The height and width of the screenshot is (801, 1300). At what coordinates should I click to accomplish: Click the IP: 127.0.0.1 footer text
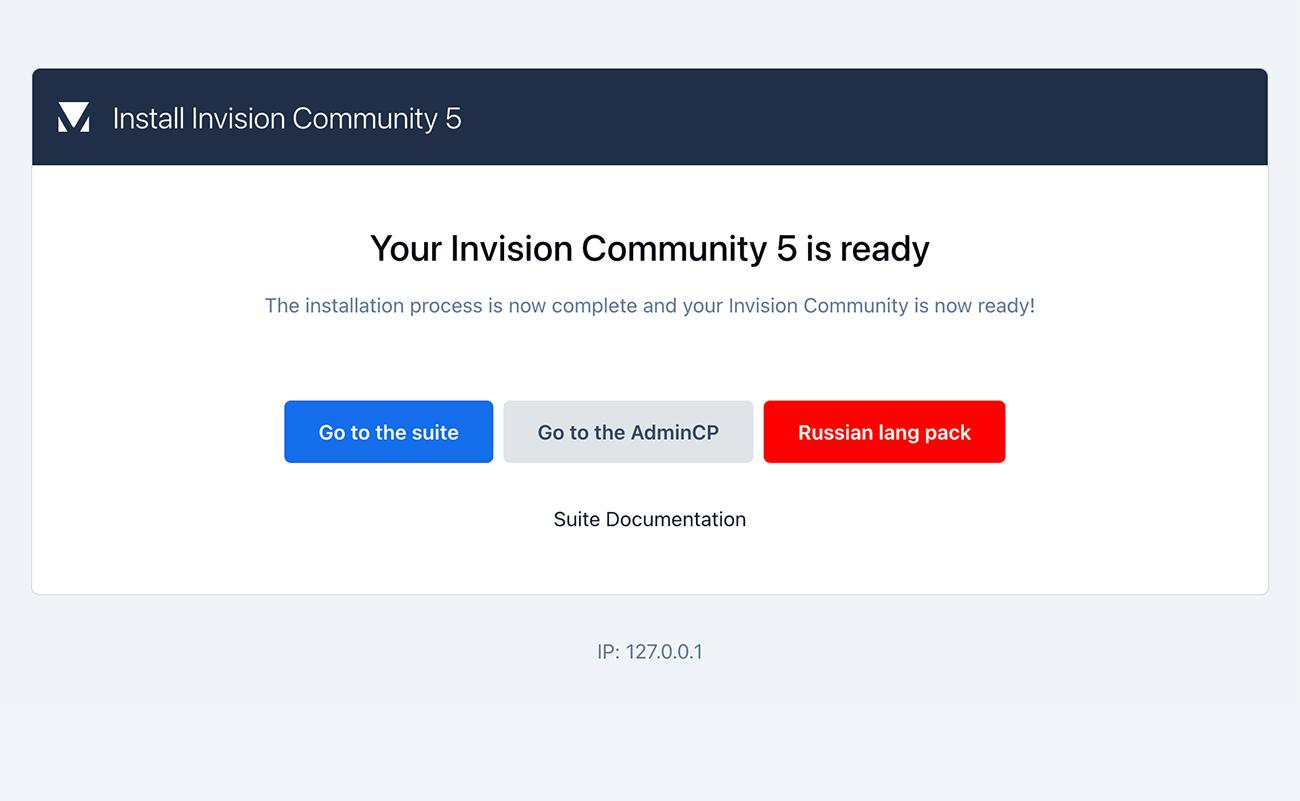coord(650,652)
